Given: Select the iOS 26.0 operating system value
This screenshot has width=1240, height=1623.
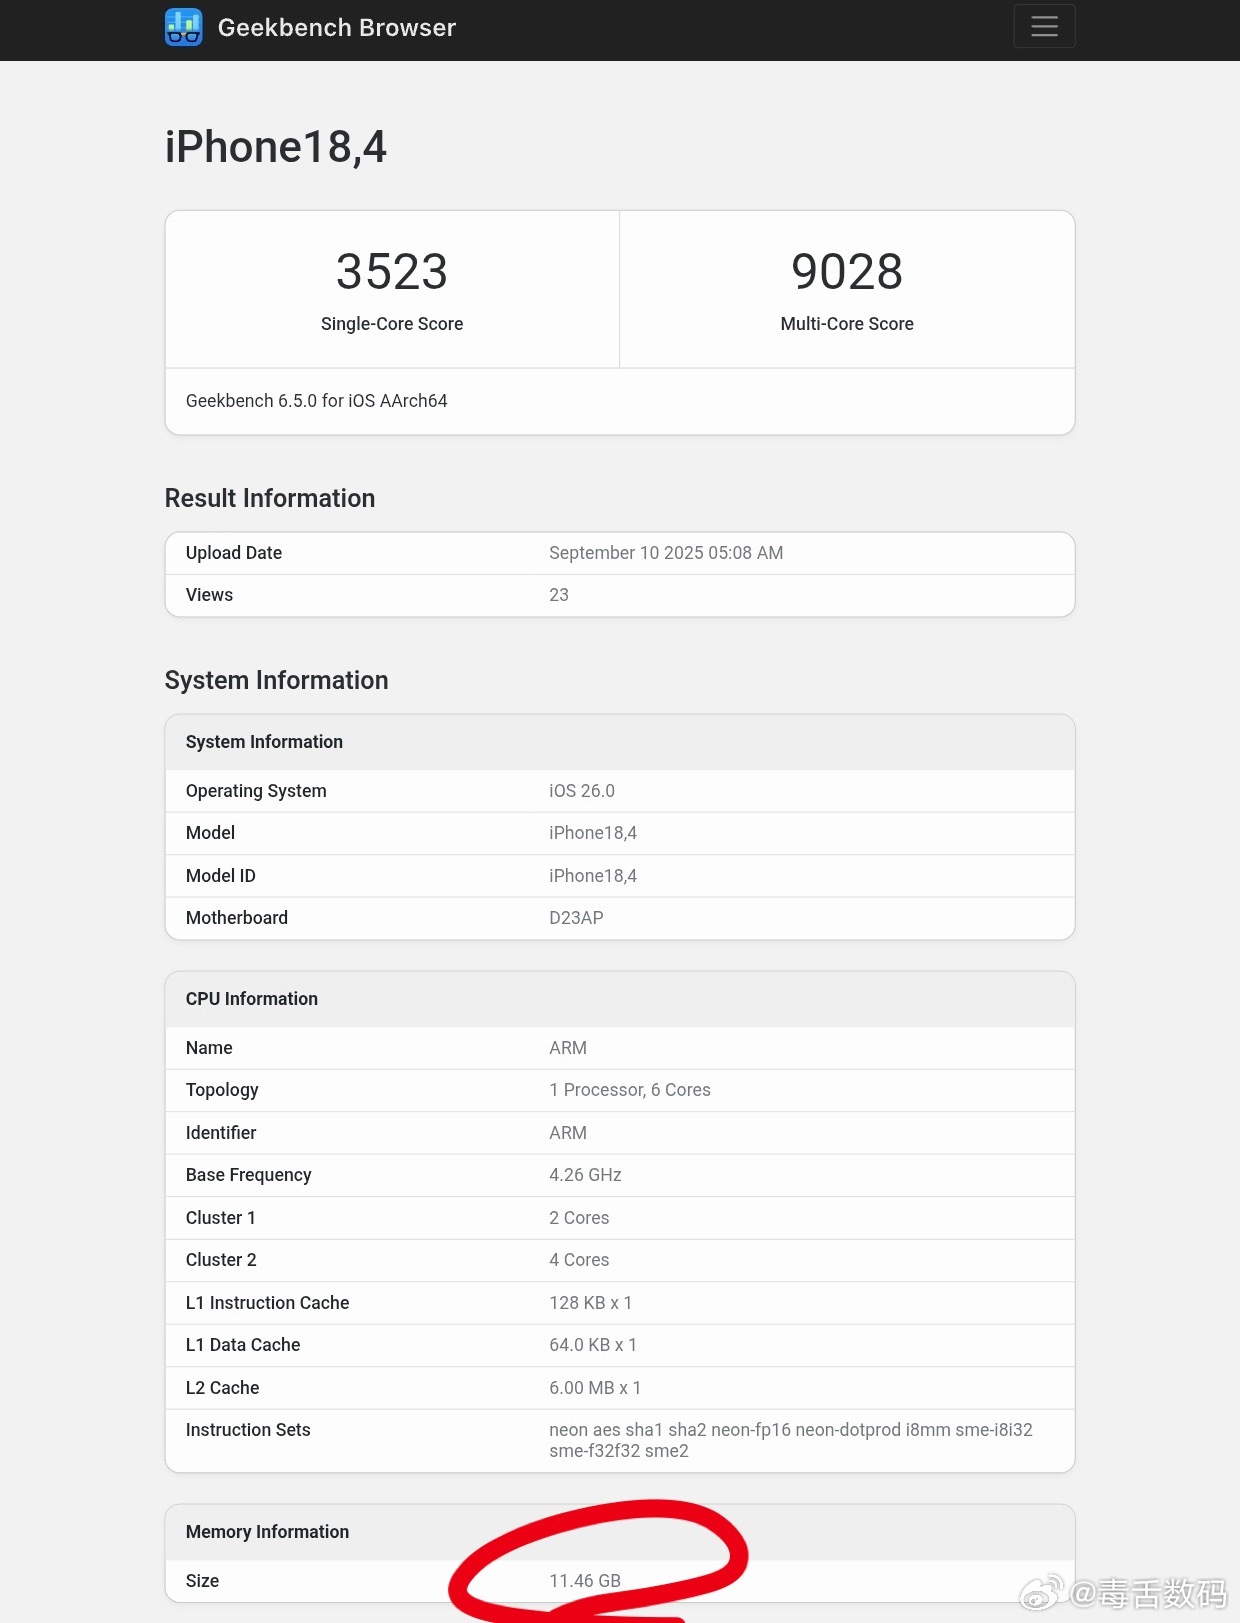Looking at the screenshot, I should pos(582,791).
